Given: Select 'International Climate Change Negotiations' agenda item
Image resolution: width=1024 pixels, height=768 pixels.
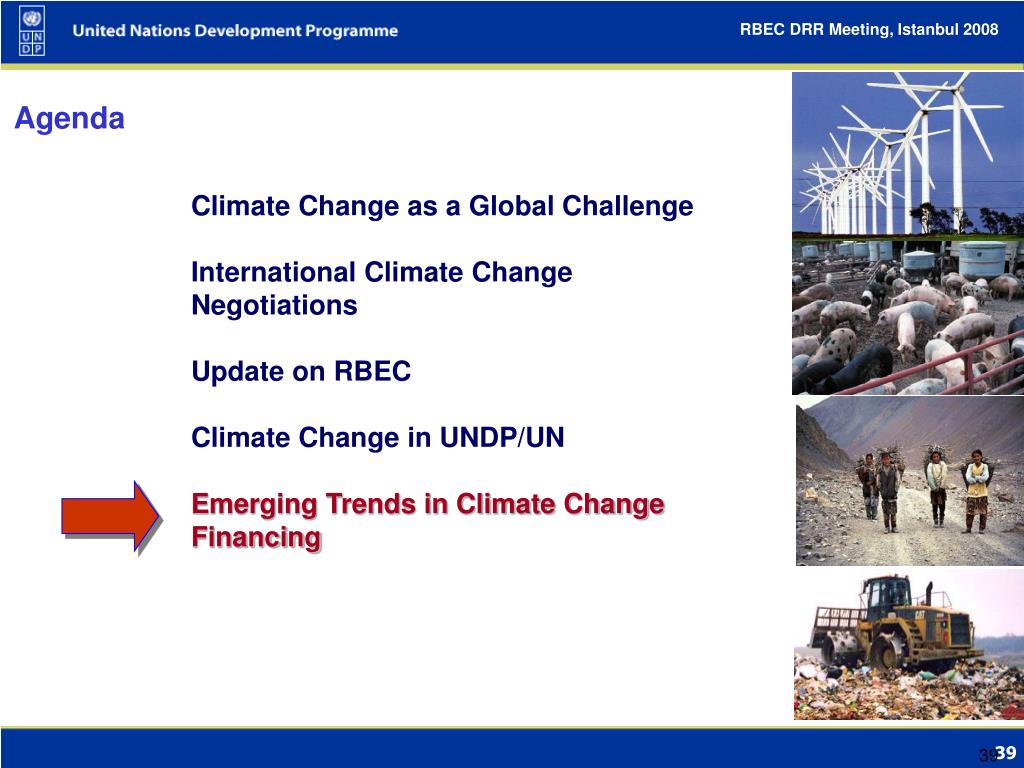Looking at the screenshot, I should tap(382, 289).
